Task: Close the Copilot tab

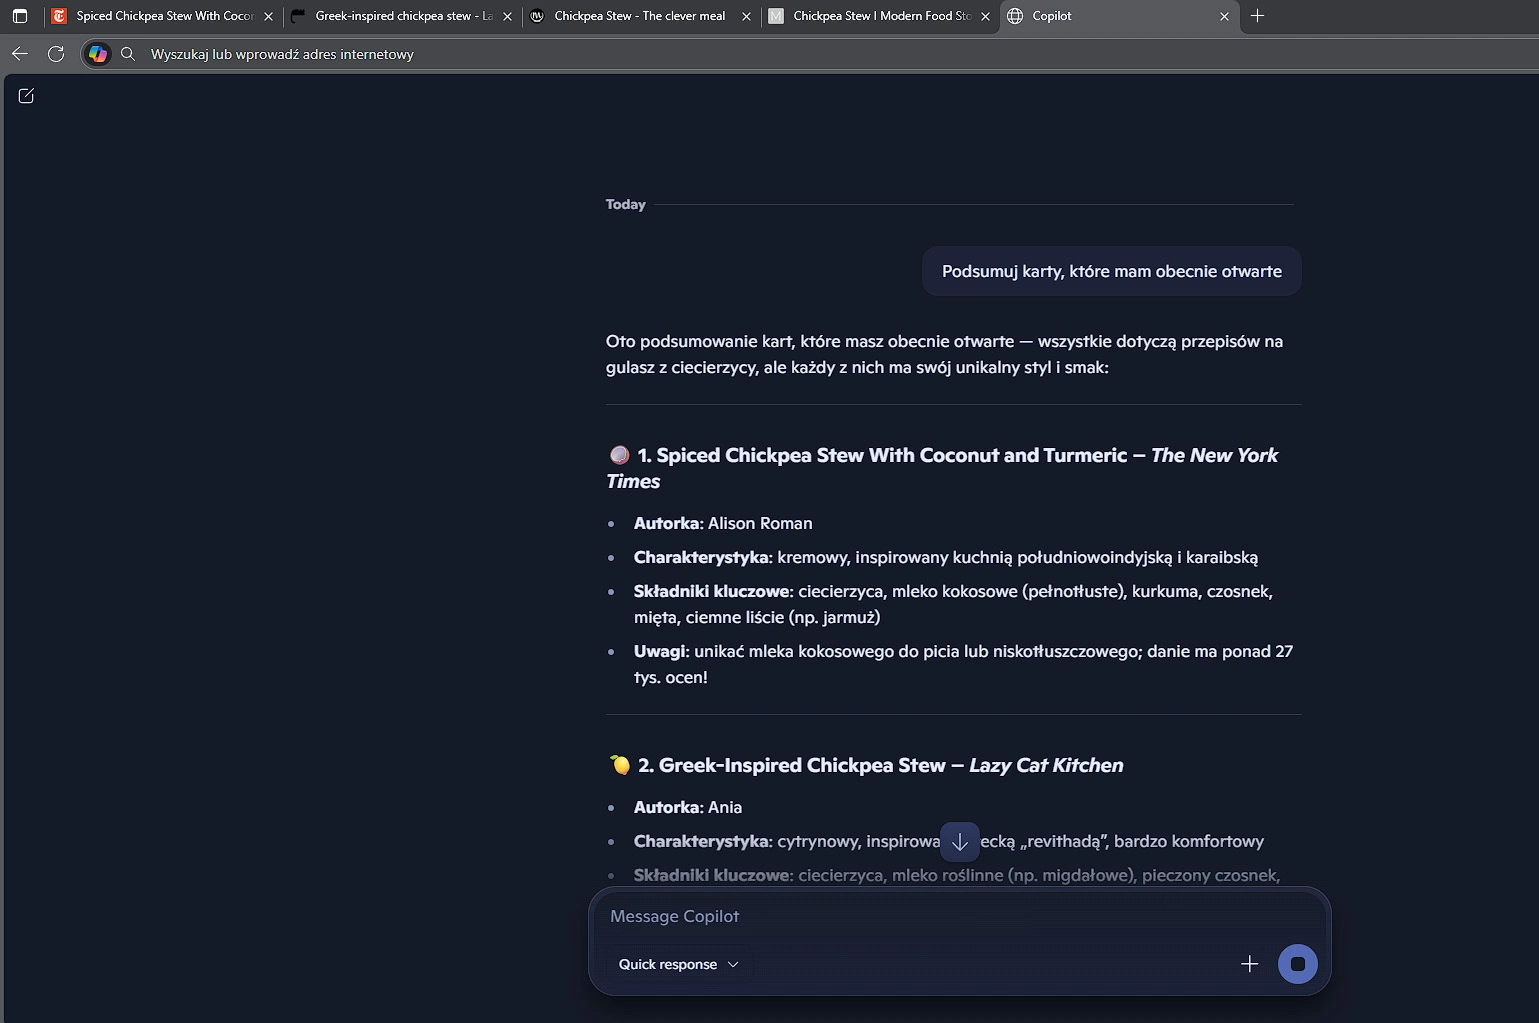Action: (1224, 16)
